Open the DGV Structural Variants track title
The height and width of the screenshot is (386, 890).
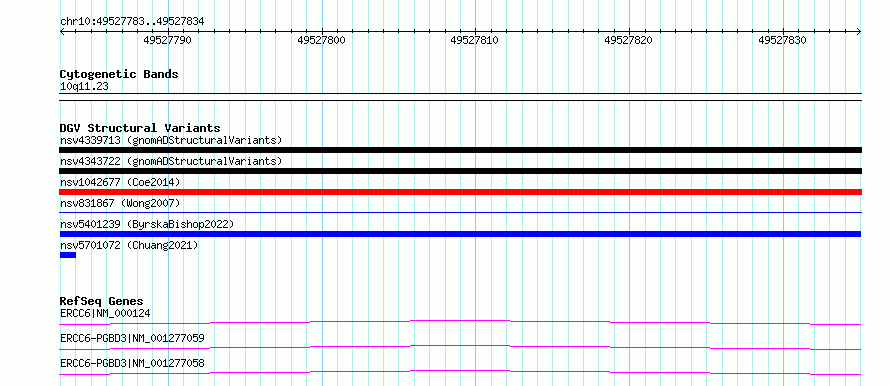coord(140,128)
